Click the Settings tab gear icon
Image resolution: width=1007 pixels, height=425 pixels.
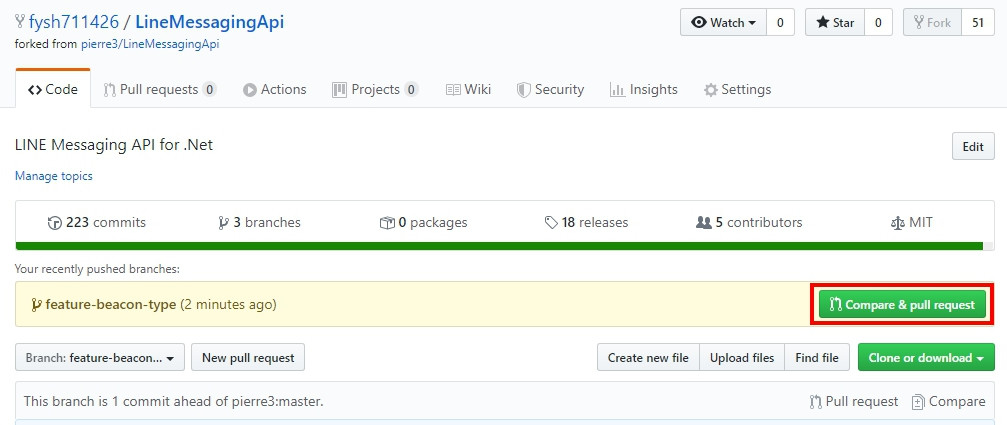pos(710,90)
